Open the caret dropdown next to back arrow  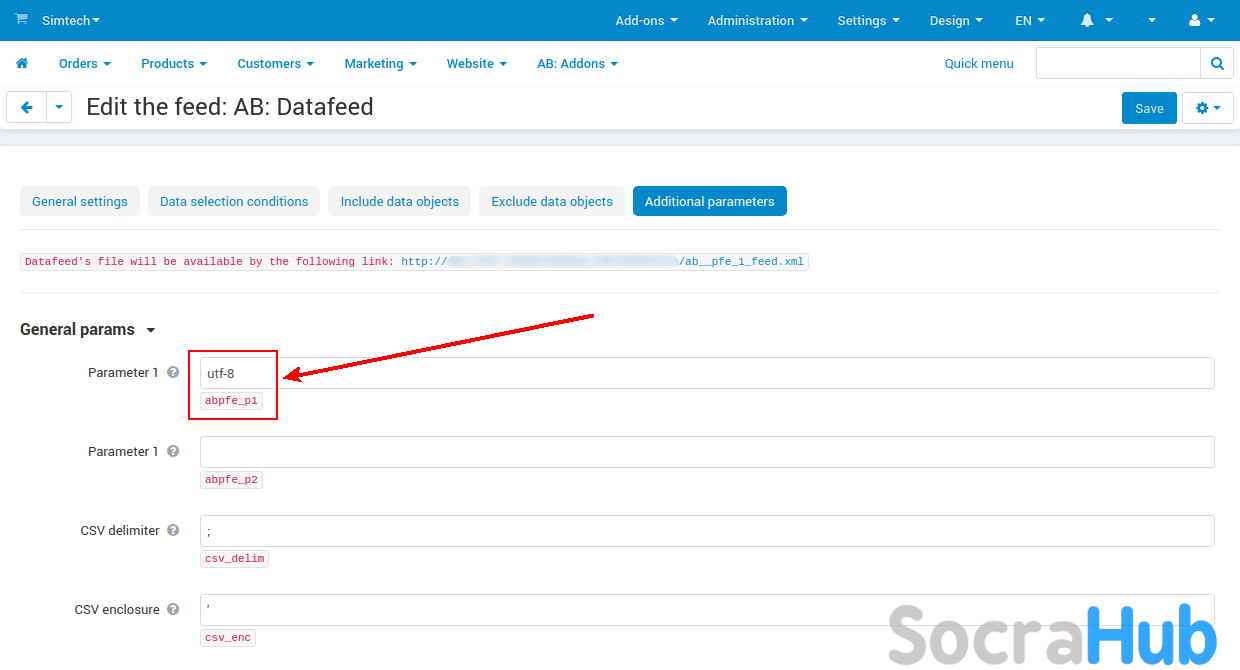[59, 108]
